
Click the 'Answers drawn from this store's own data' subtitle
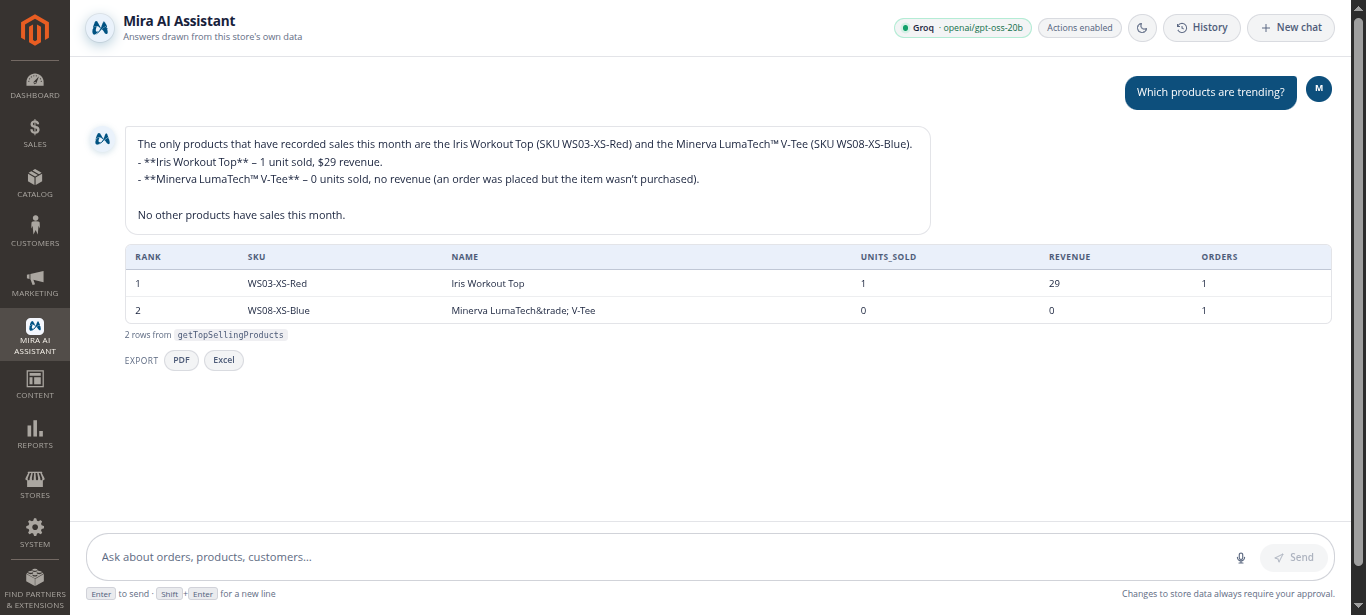pyautogui.click(x=212, y=37)
